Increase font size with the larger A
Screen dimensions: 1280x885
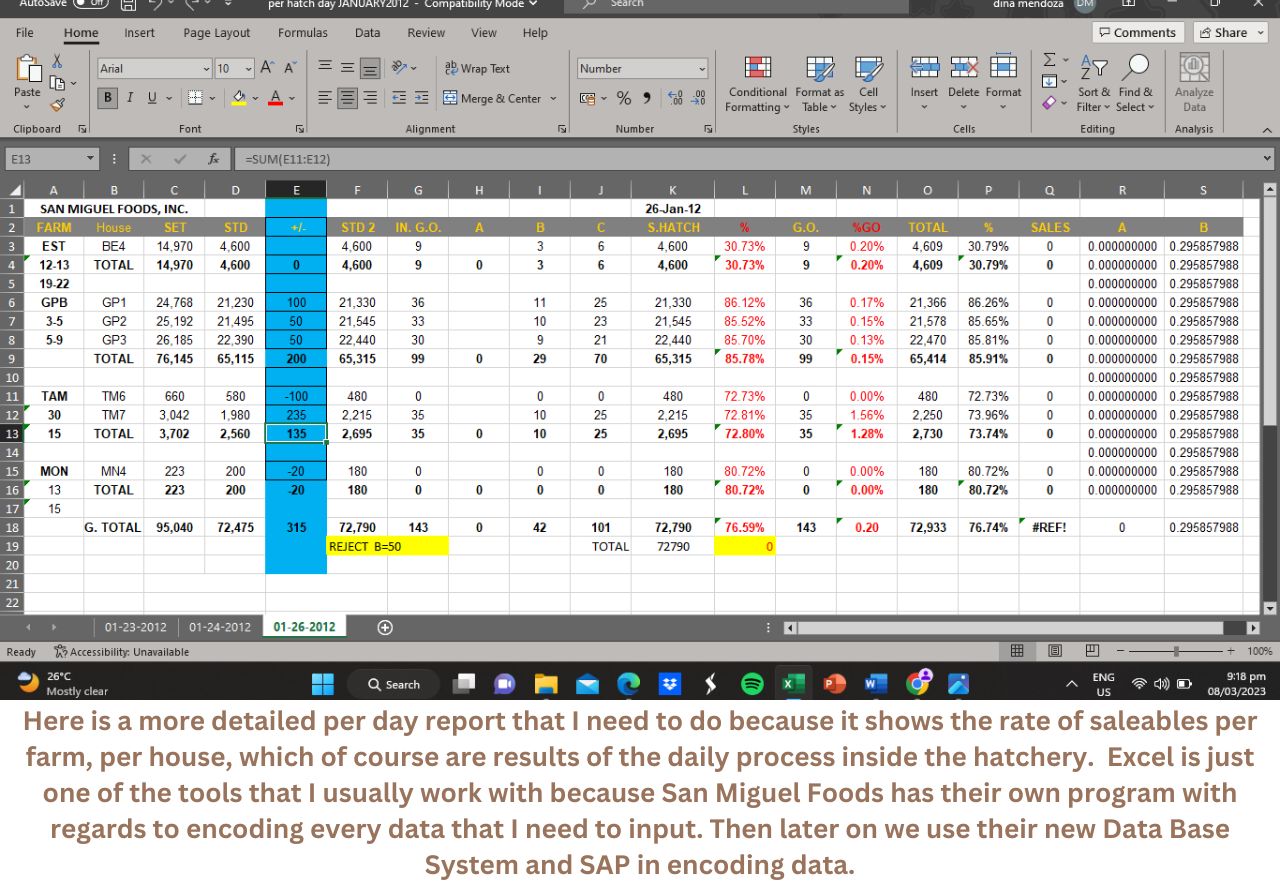point(266,68)
